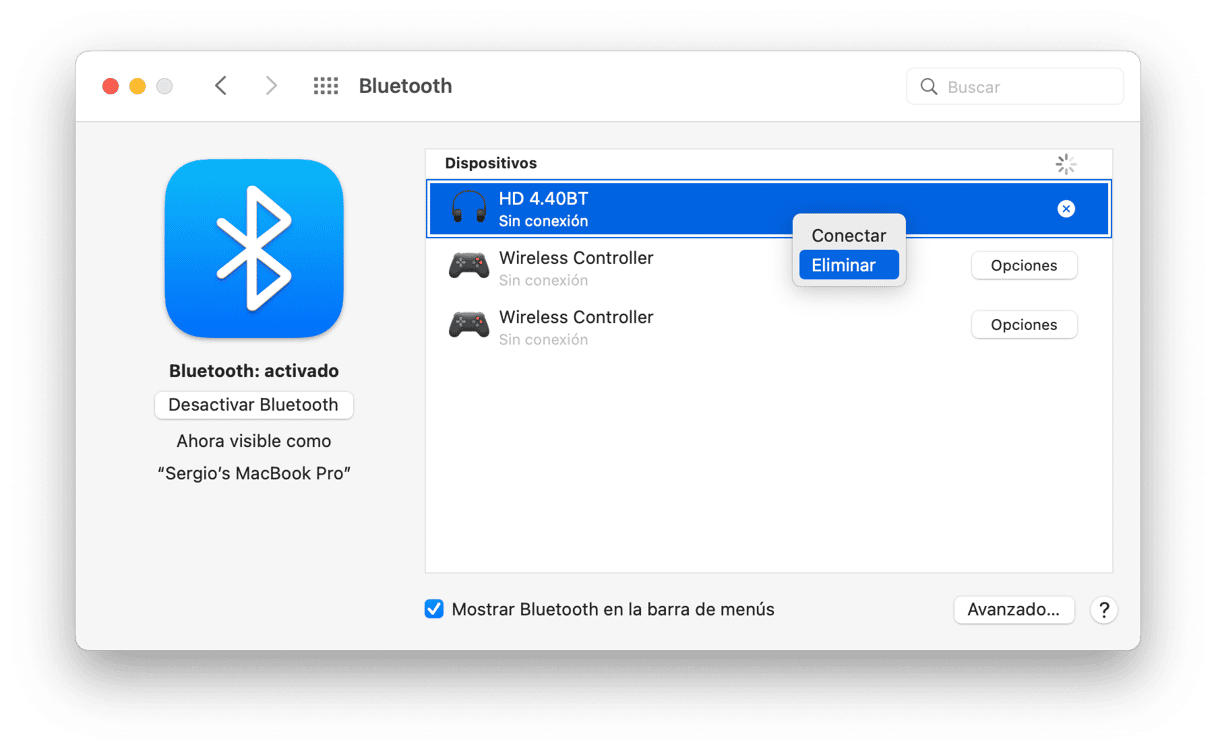
Task: Close the window with the red button
Action: pyautogui.click(x=110, y=86)
